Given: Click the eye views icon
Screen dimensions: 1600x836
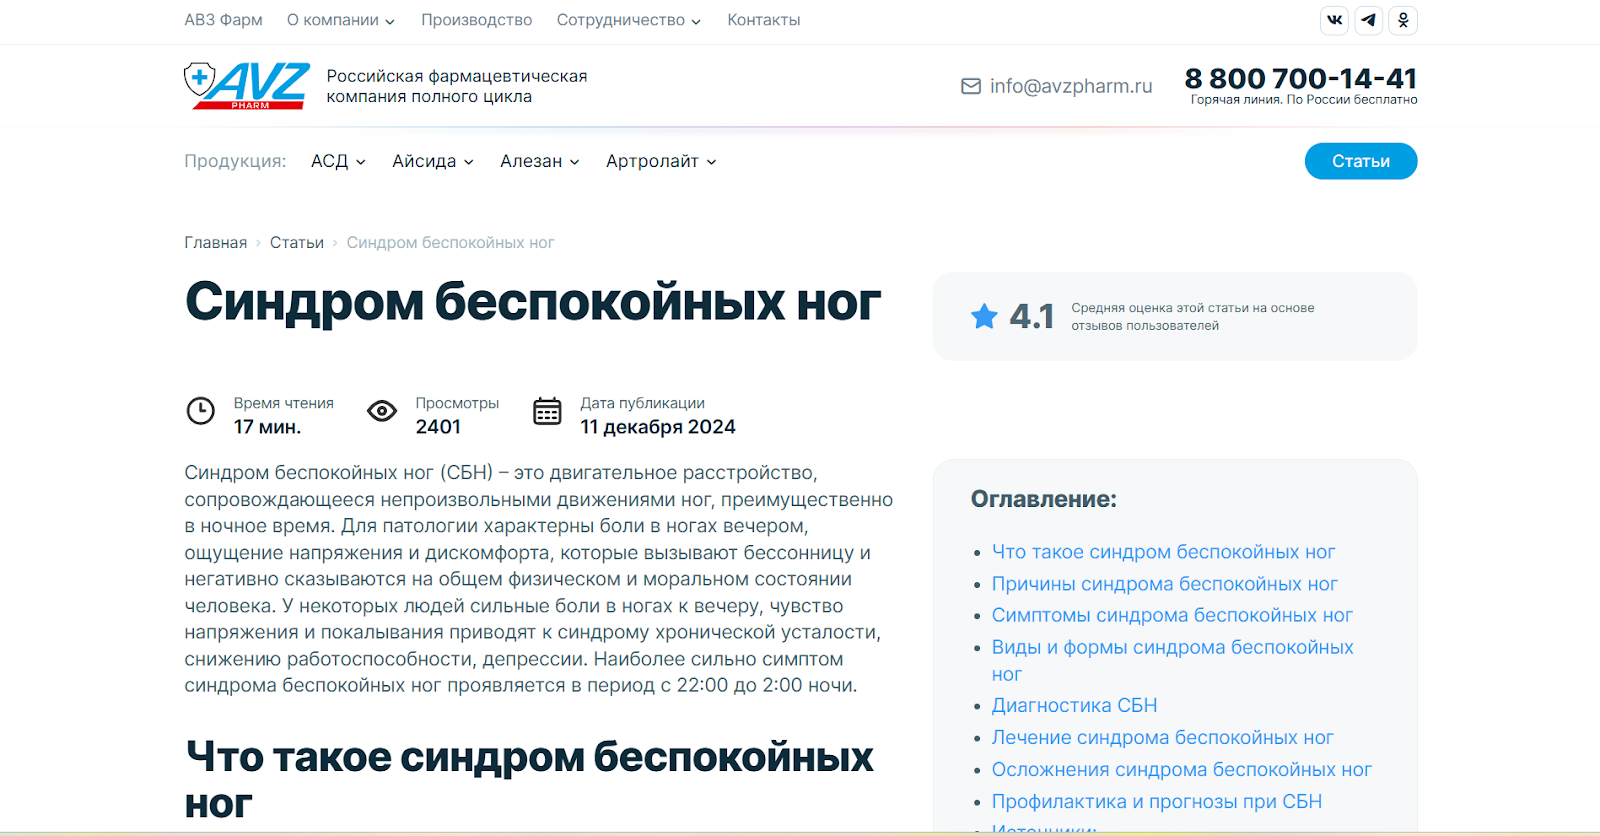Looking at the screenshot, I should tap(382, 411).
